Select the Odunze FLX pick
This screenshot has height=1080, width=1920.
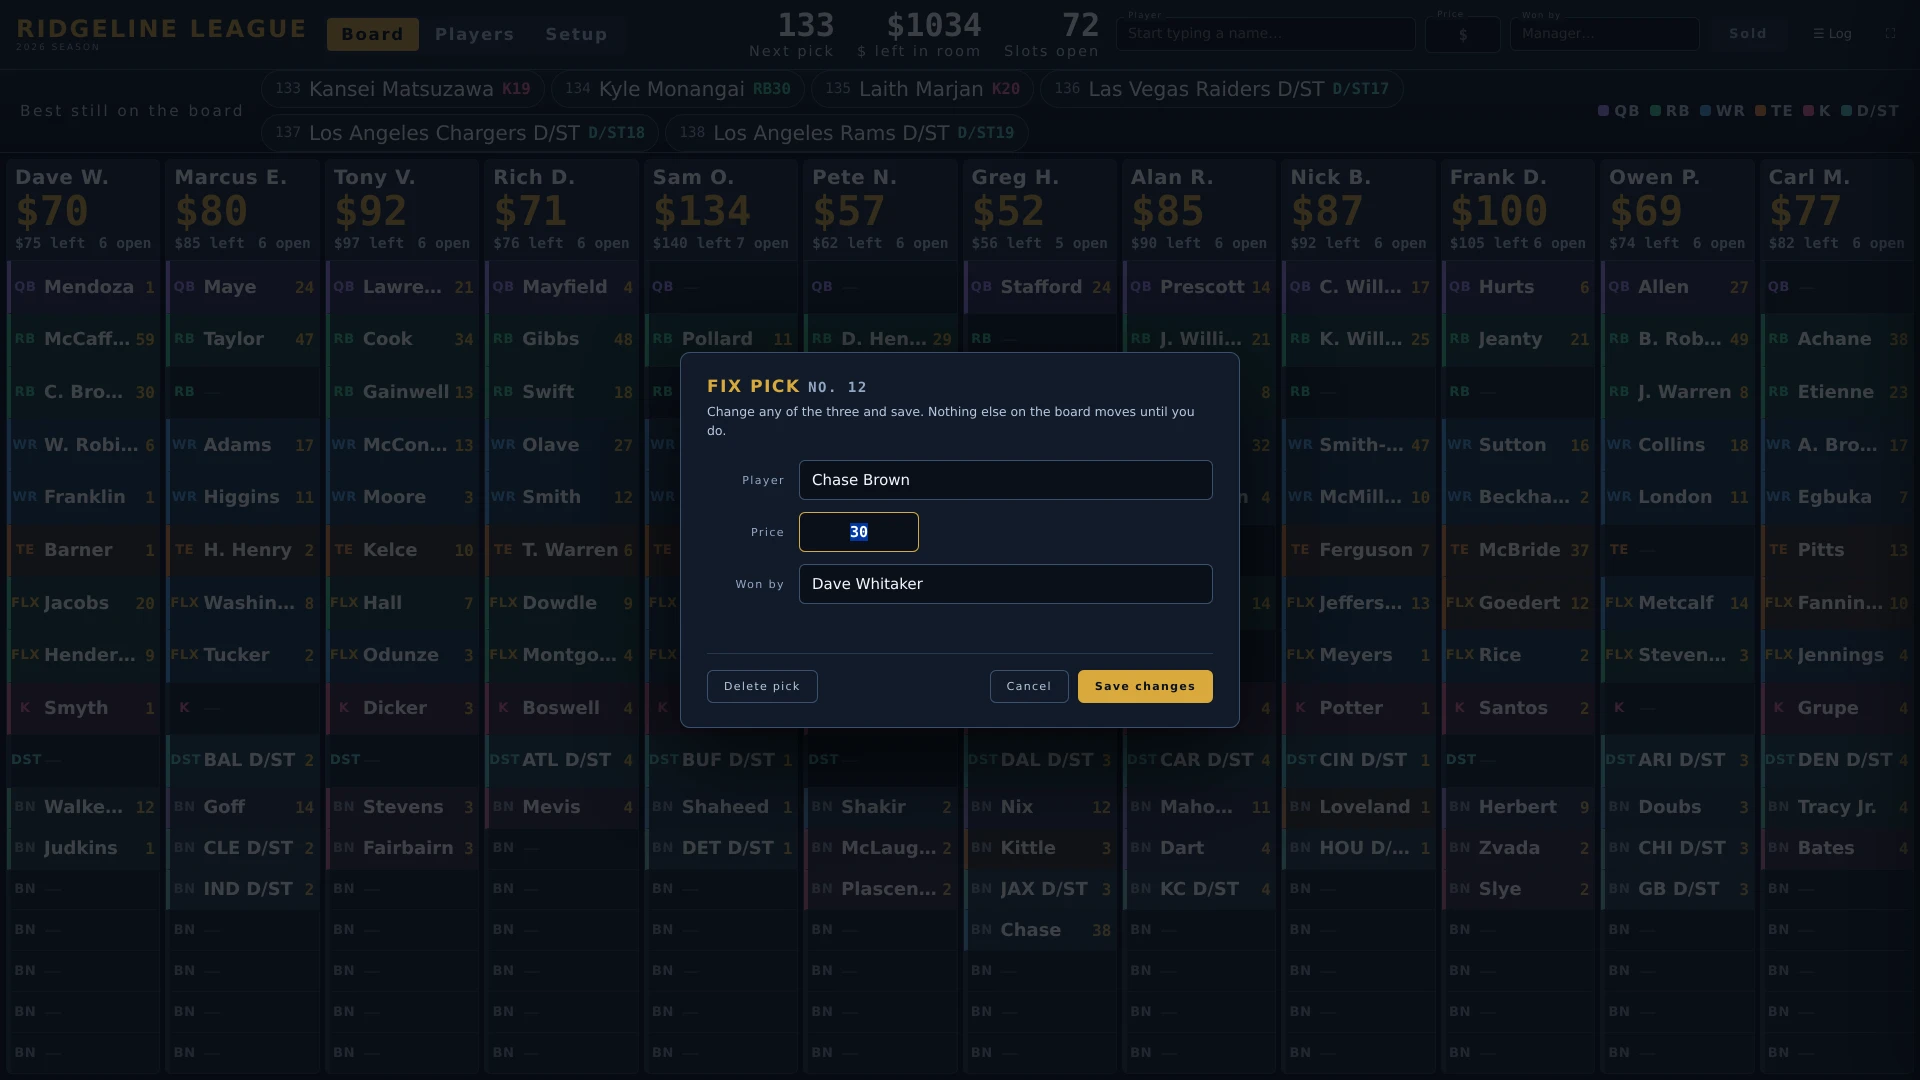[403, 655]
